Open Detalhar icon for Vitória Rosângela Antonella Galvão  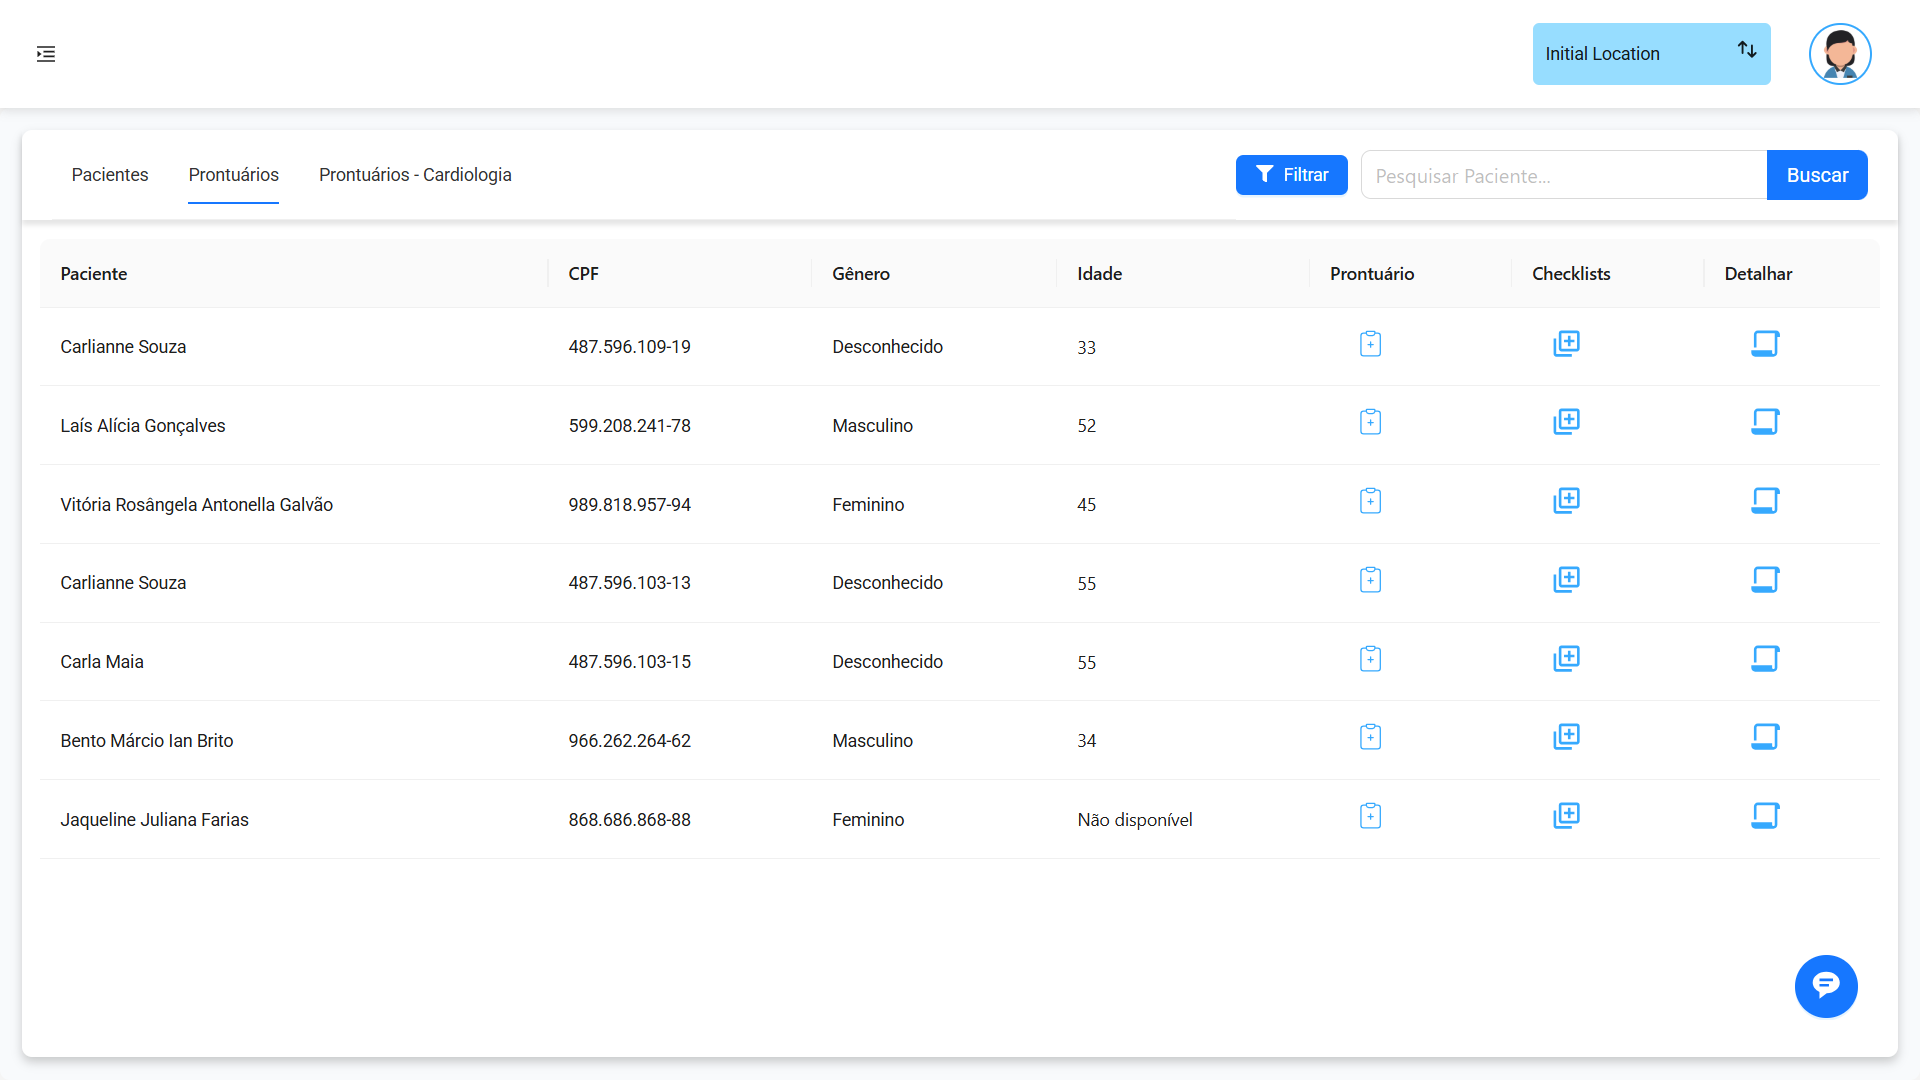[1765, 501]
